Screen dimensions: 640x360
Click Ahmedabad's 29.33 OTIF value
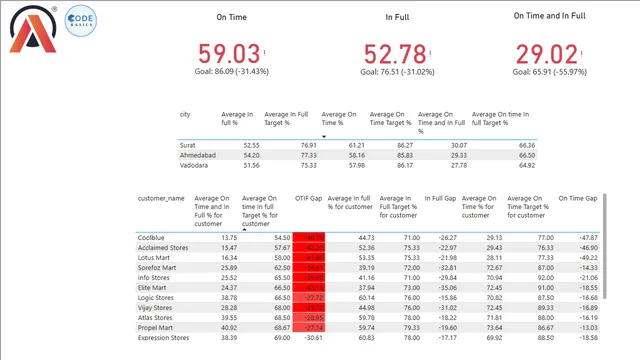459,155
